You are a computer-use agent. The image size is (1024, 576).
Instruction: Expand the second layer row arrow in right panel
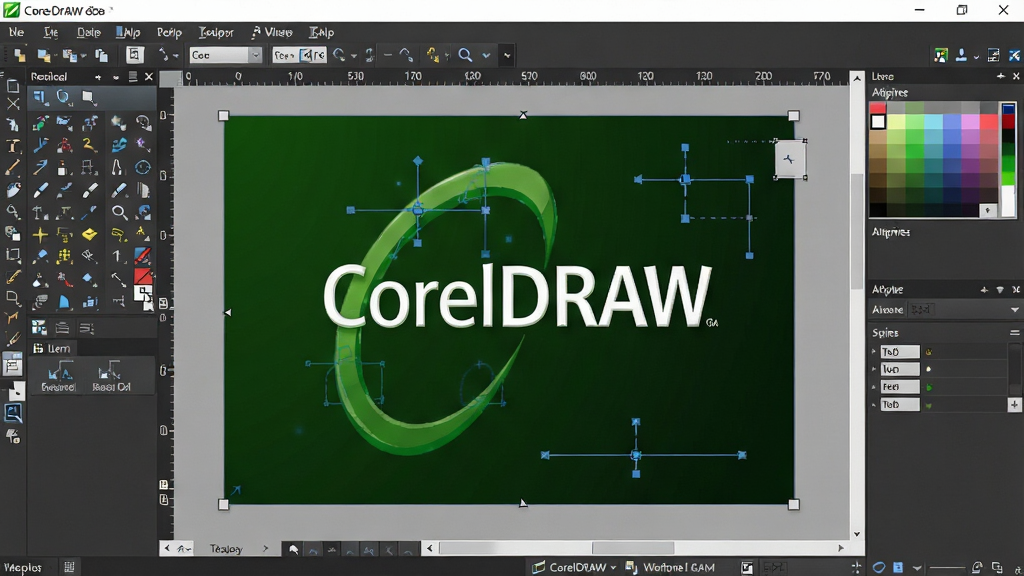point(874,370)
